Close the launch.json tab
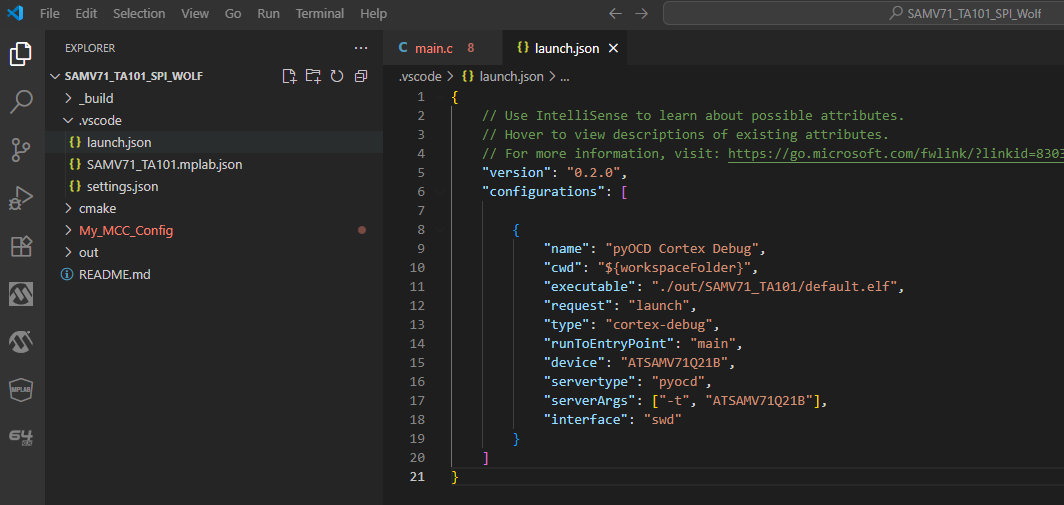The image size is (1064, 505). (614, 48)
